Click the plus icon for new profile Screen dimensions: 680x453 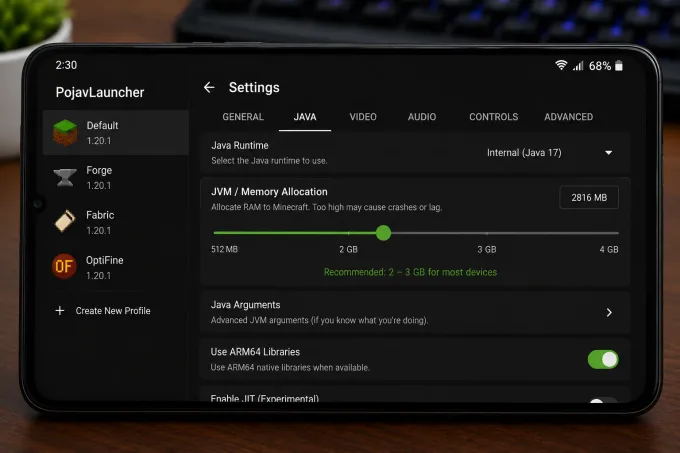60,310
